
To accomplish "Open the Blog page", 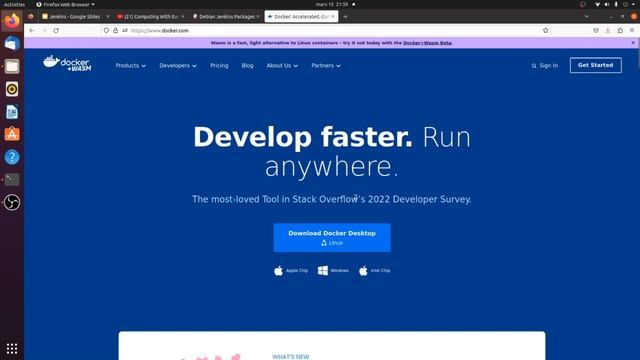I will (247, 66).
